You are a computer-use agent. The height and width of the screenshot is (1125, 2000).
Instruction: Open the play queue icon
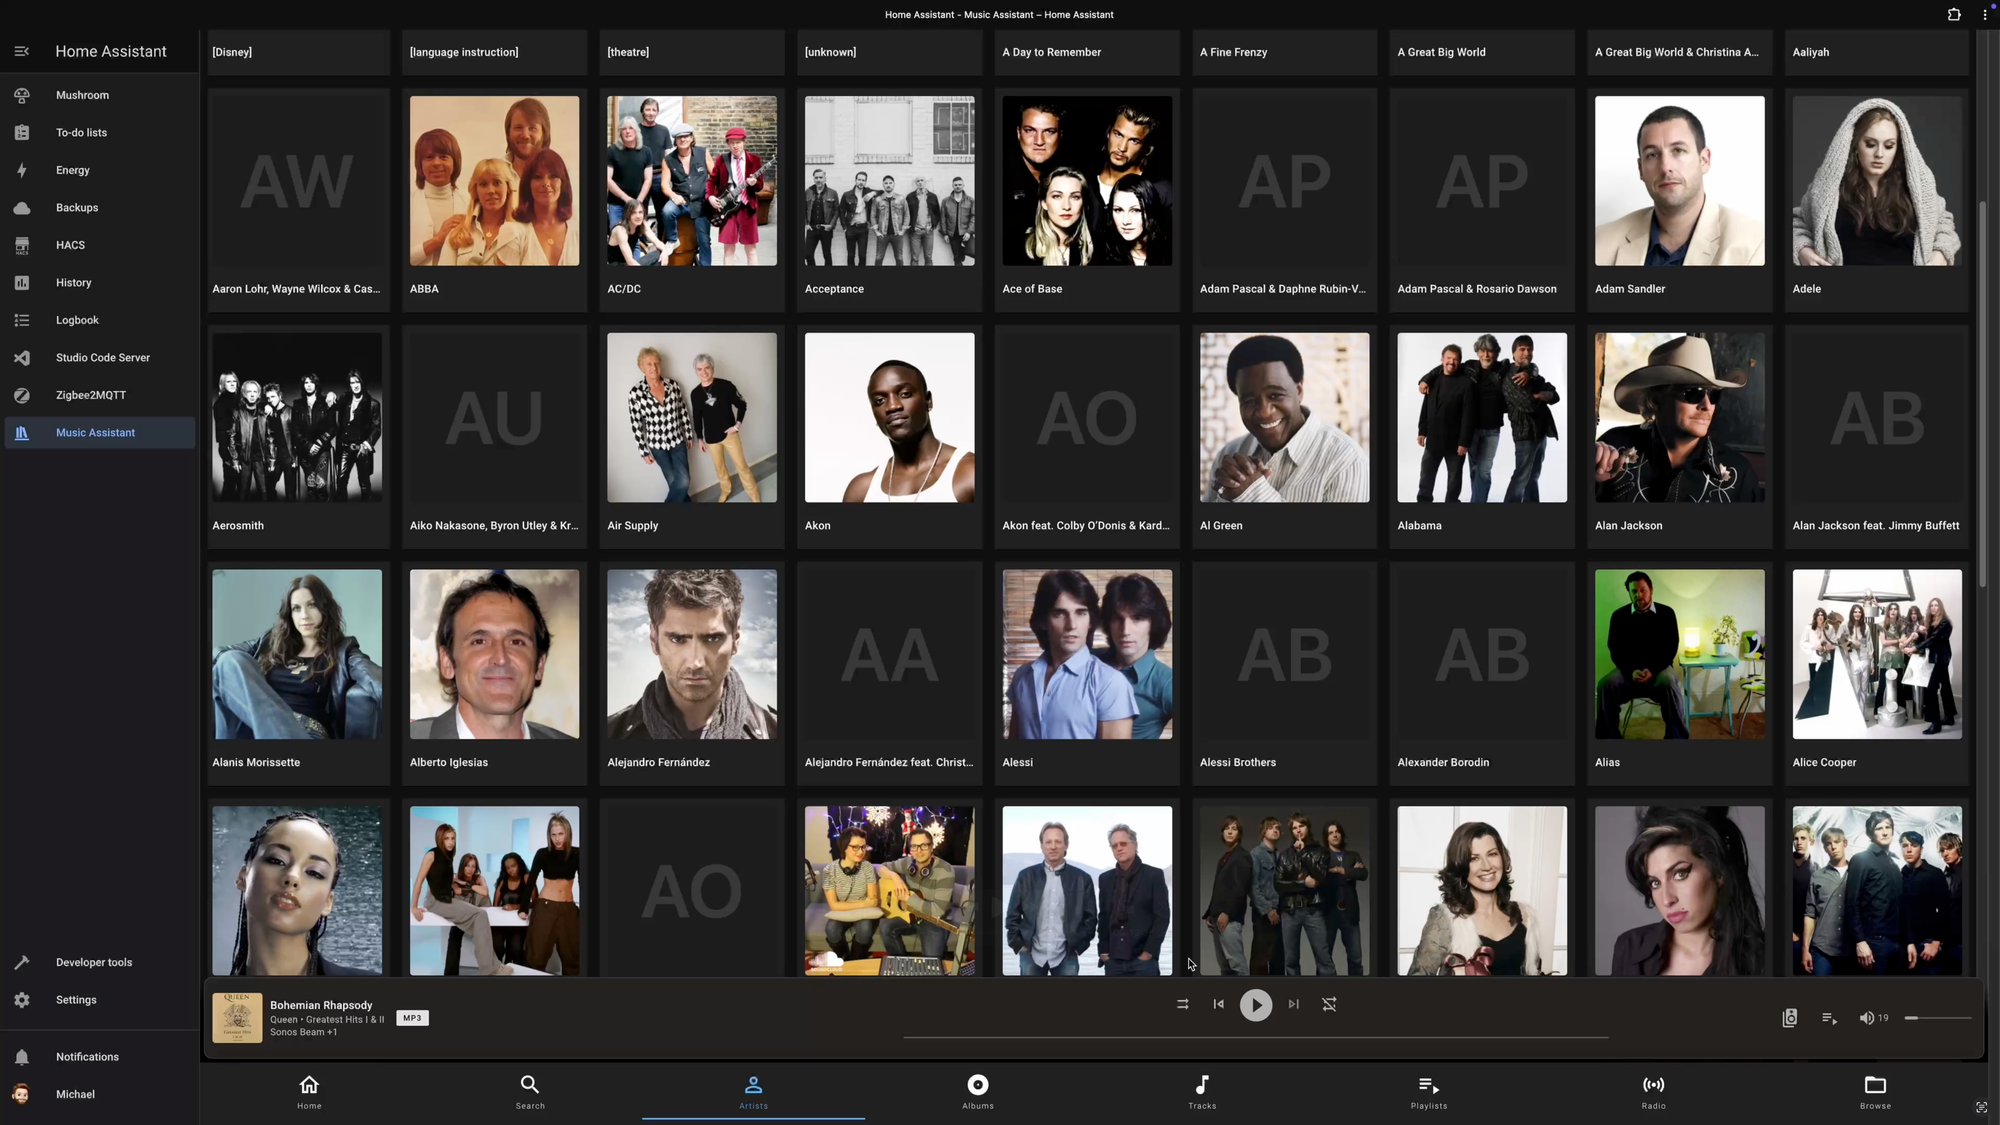(x=1829, y=1018)
